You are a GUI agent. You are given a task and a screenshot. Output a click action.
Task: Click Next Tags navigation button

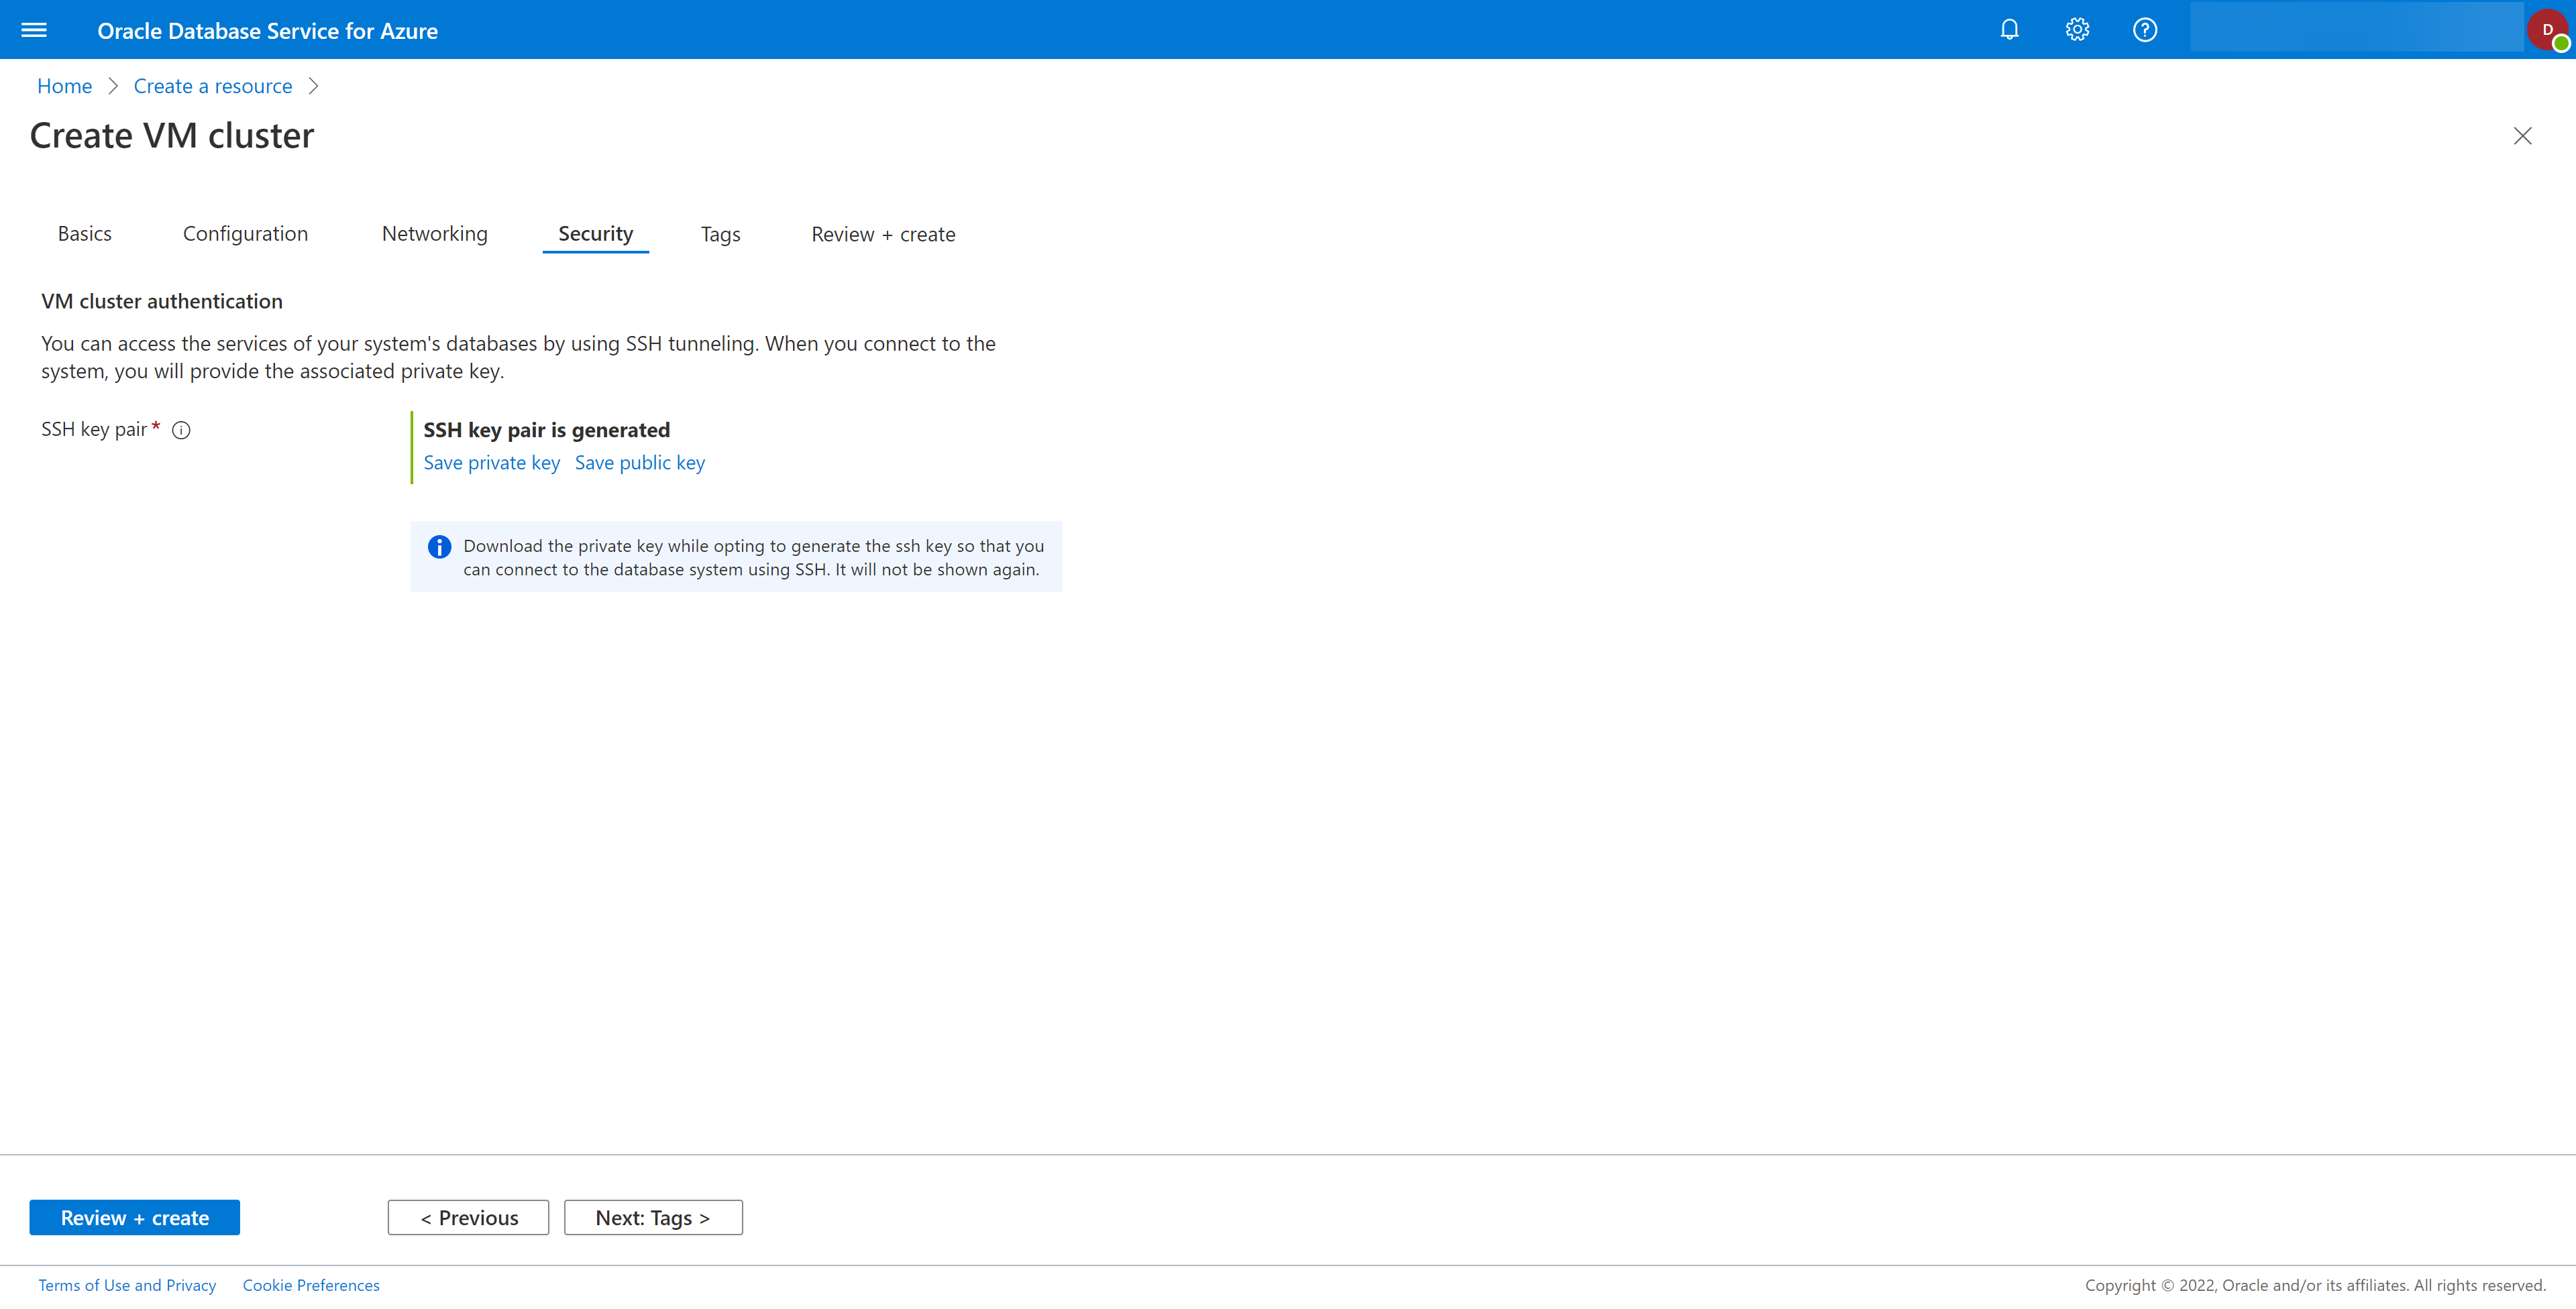[653, 1217]
